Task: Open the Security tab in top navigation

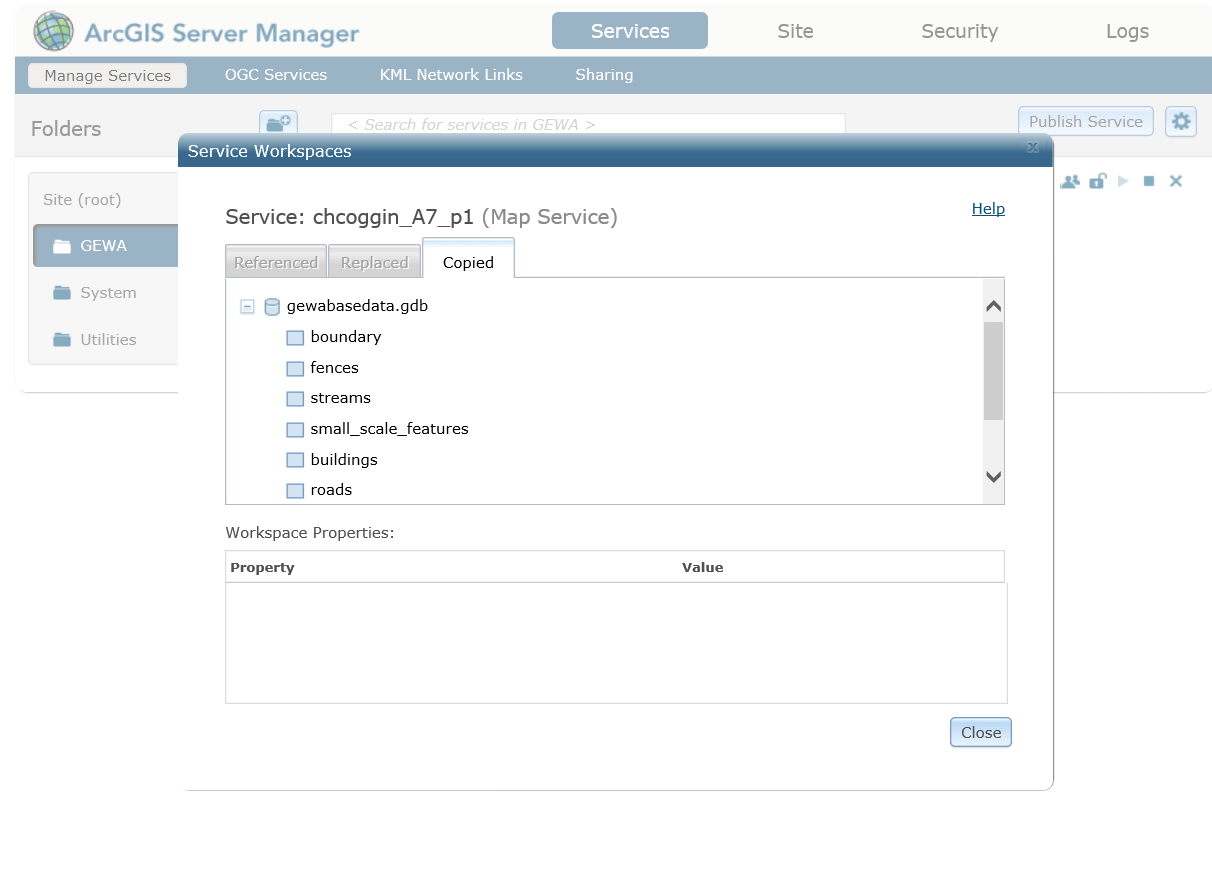Action: tap(959, 31)
